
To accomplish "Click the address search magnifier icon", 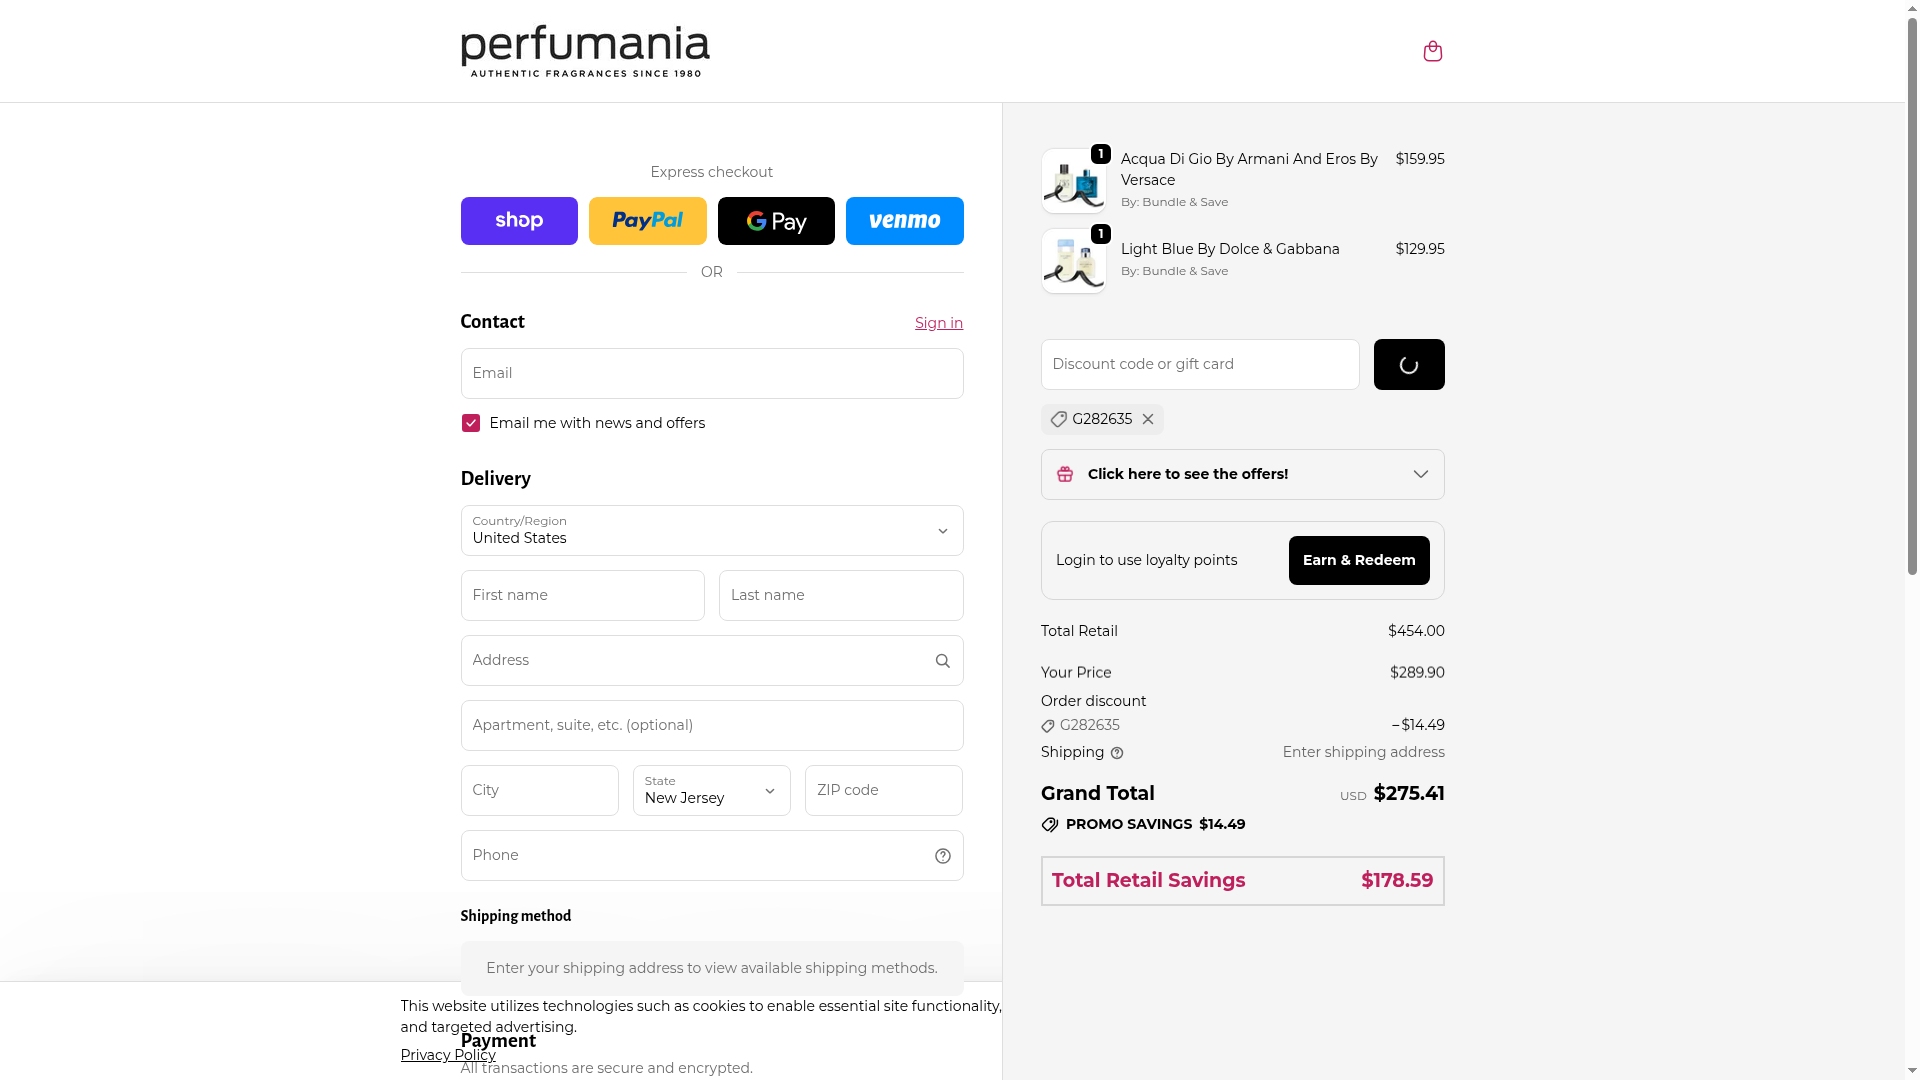I will click(x=942, y=661).
